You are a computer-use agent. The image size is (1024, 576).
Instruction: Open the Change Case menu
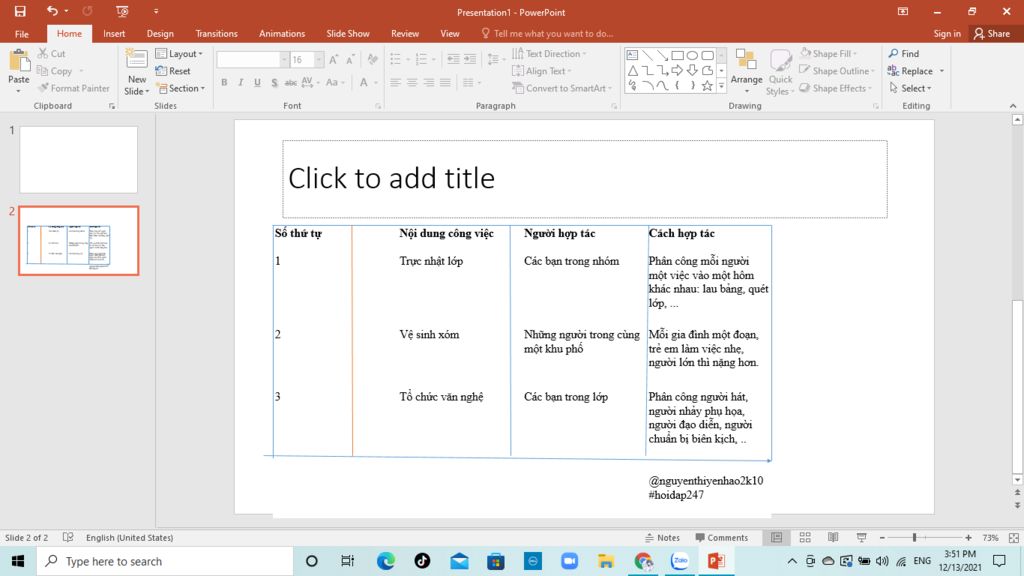click(x=334, y=82)
